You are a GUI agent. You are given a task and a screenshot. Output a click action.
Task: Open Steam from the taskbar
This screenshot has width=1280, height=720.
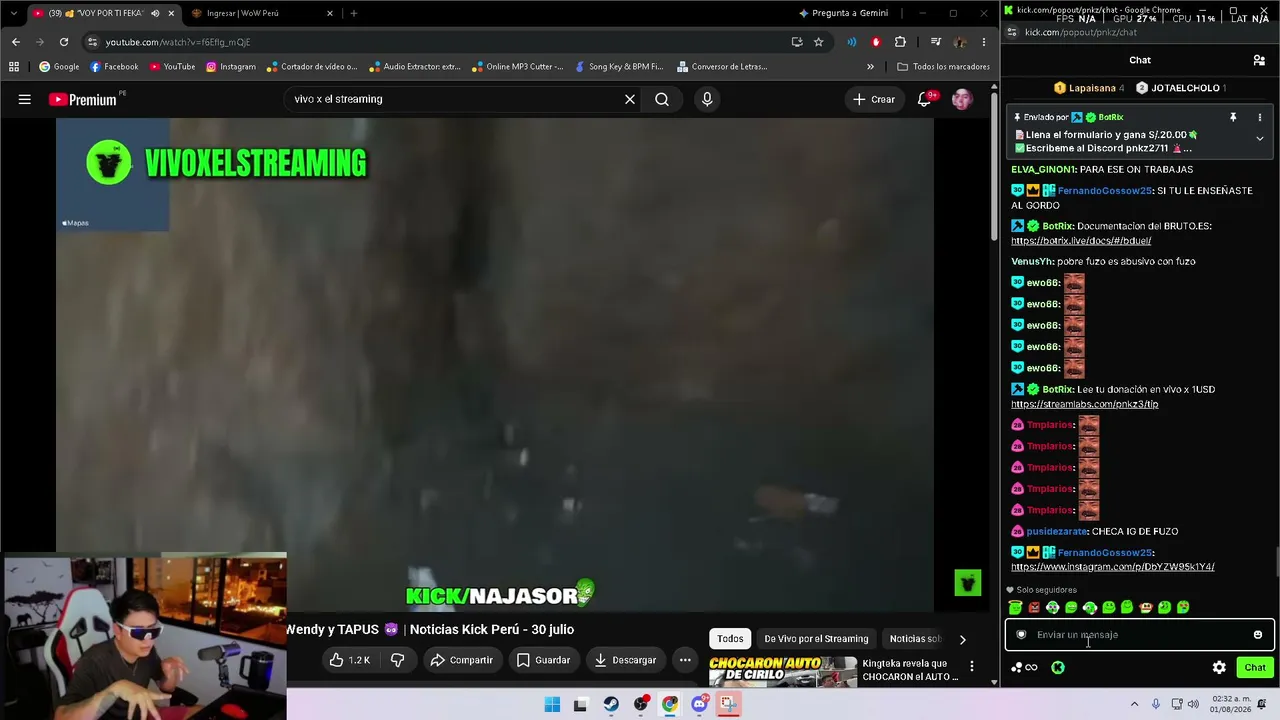(x=611, y=705)
